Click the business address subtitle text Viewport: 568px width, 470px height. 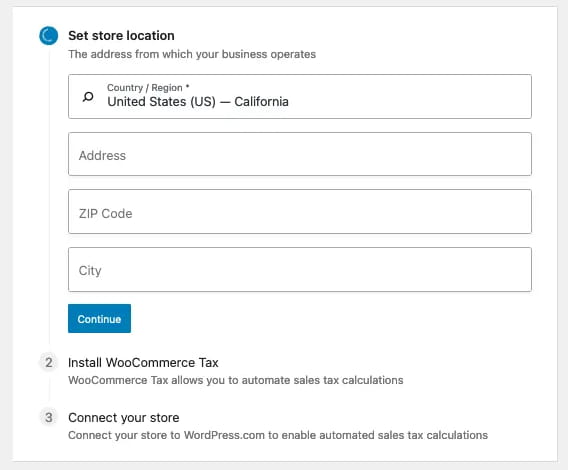pos(192,54)
